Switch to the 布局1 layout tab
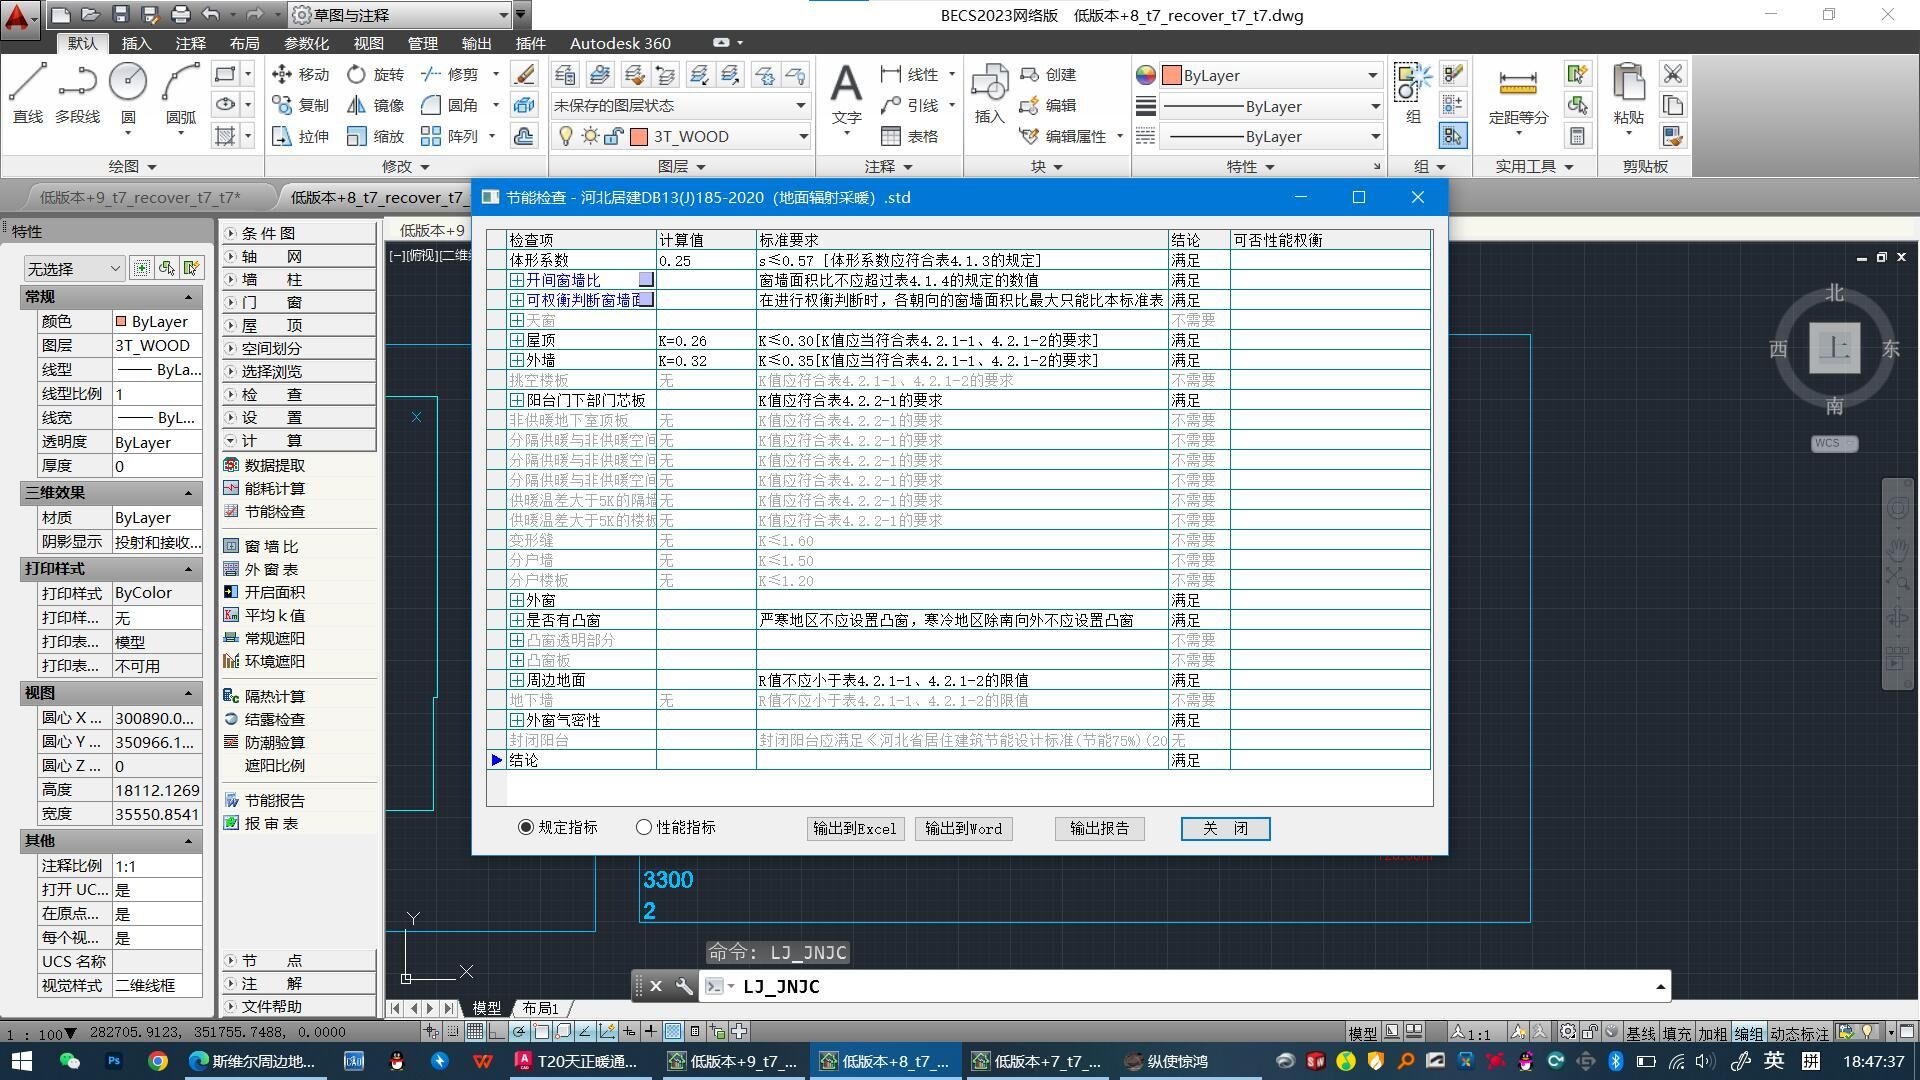 tap(541, 1008)
